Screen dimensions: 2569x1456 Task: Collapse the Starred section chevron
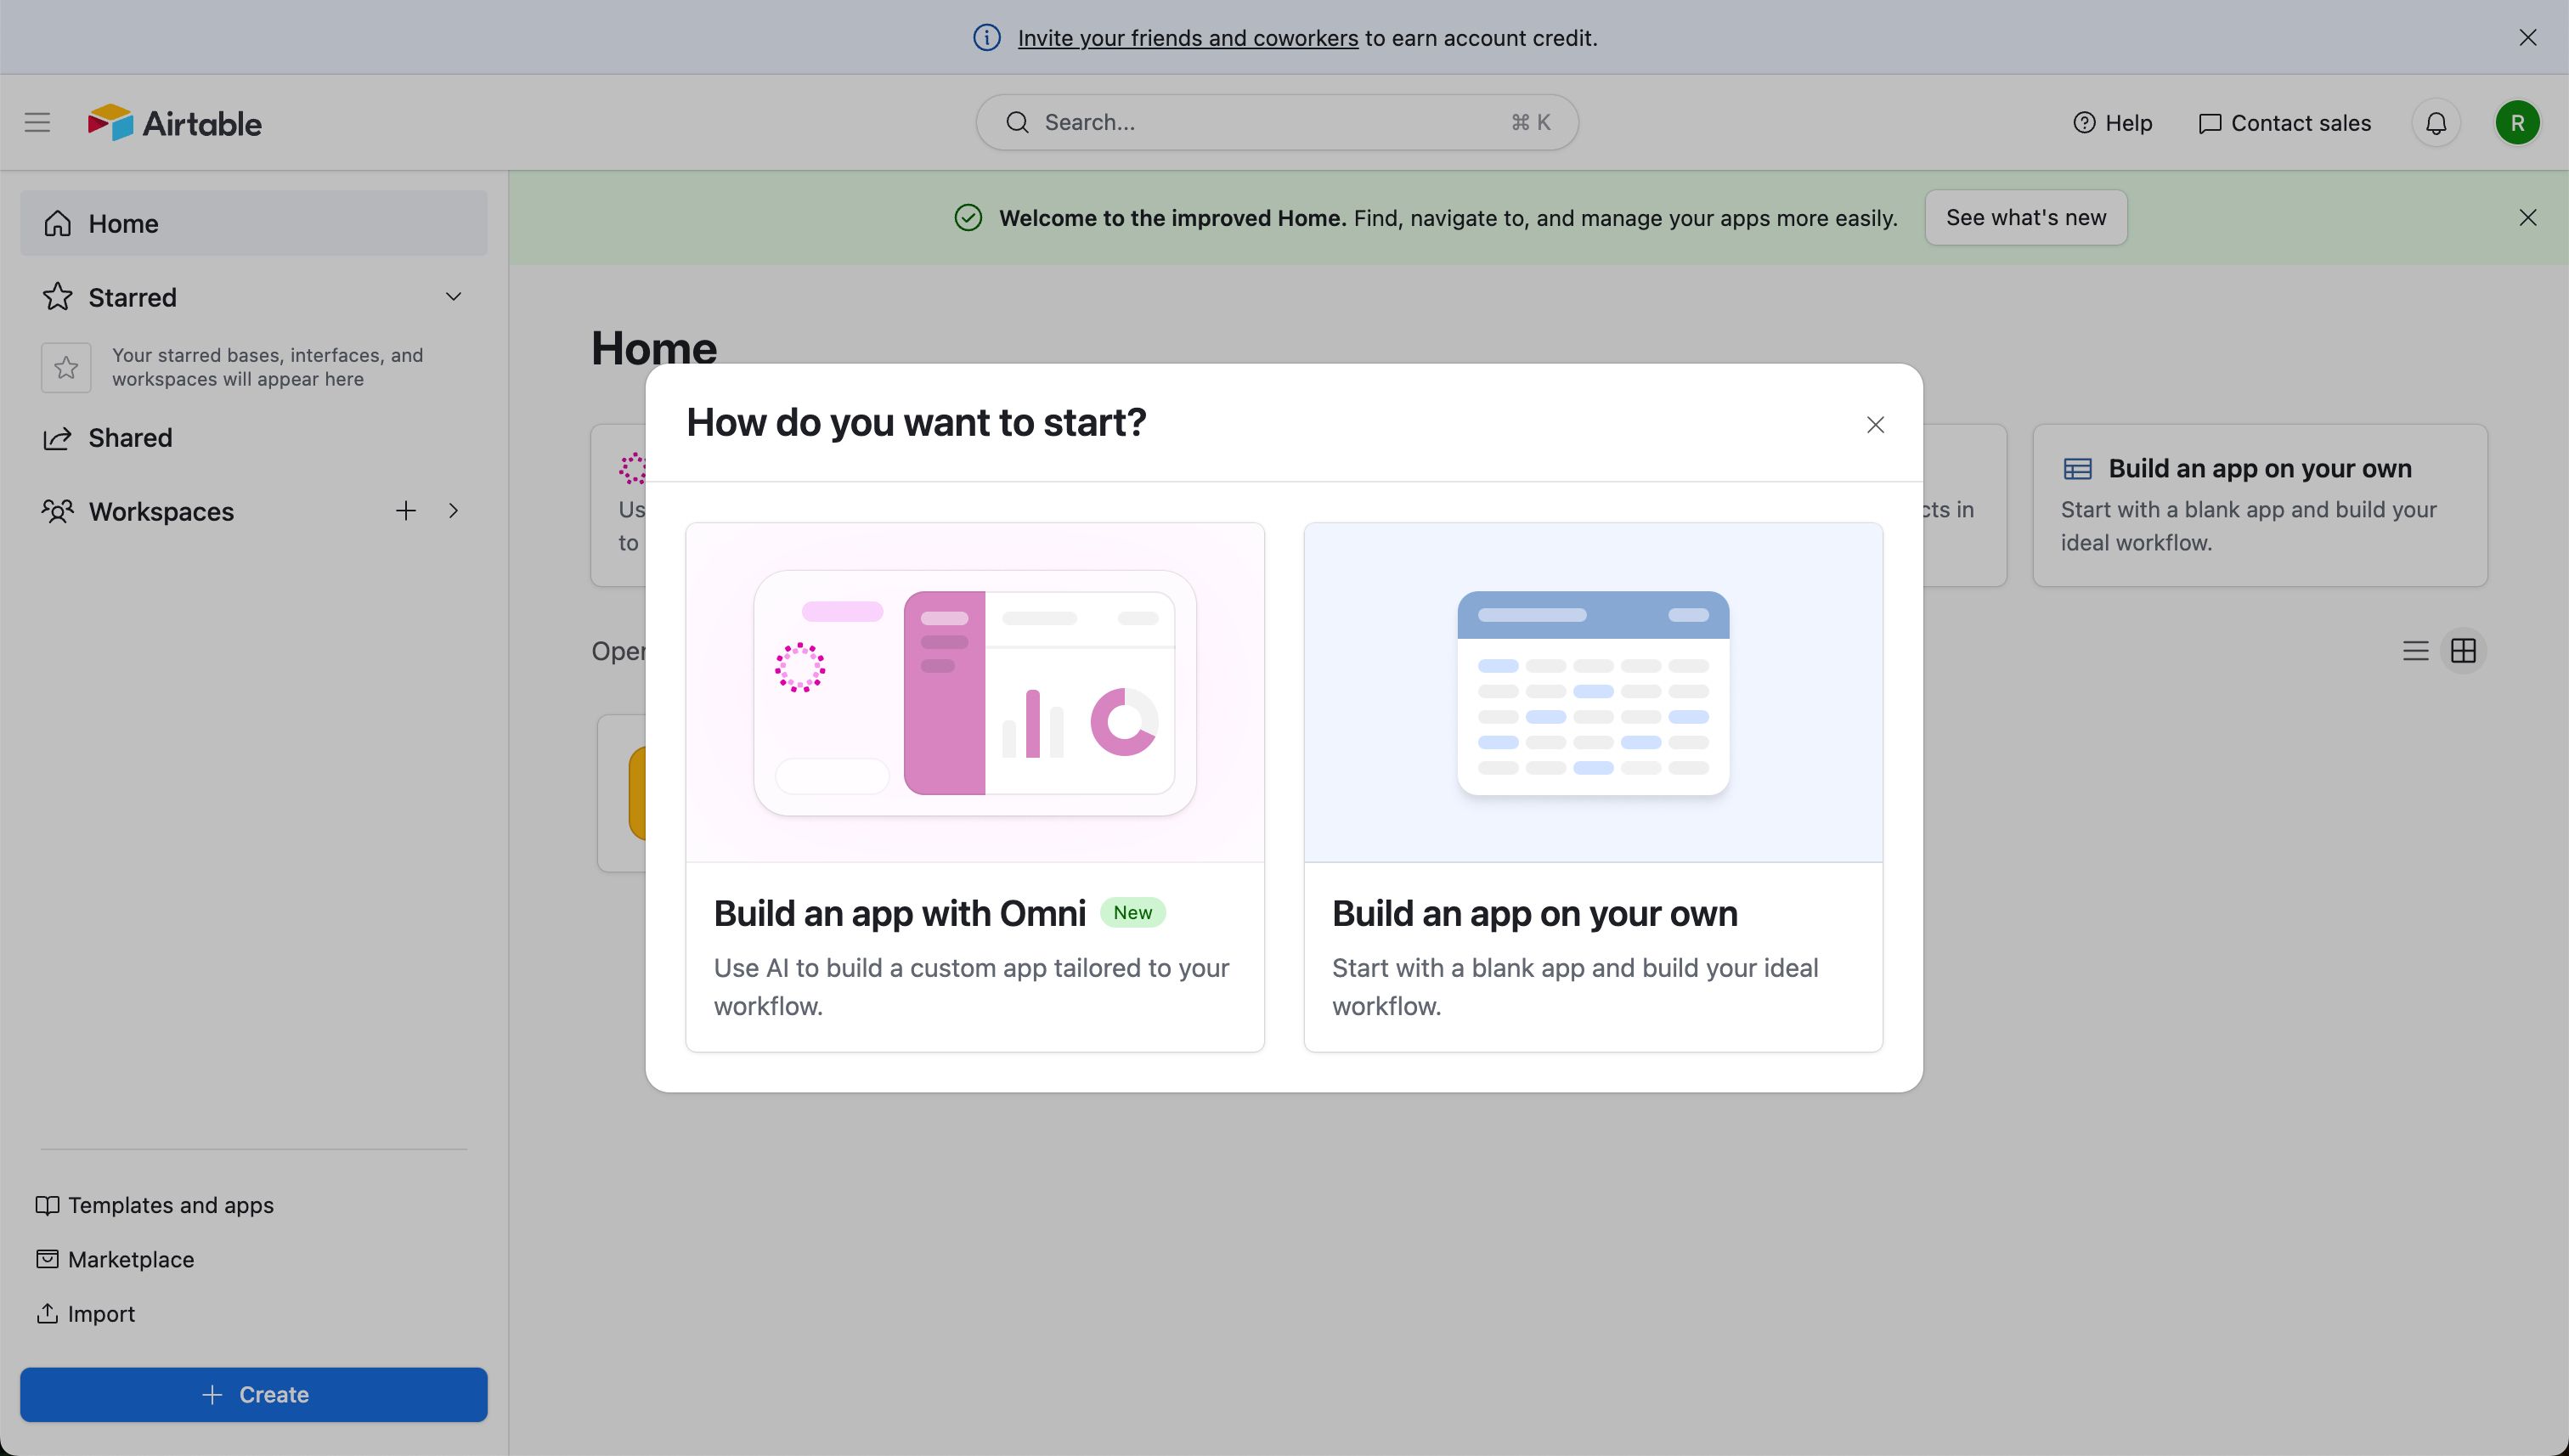[453, 296]
